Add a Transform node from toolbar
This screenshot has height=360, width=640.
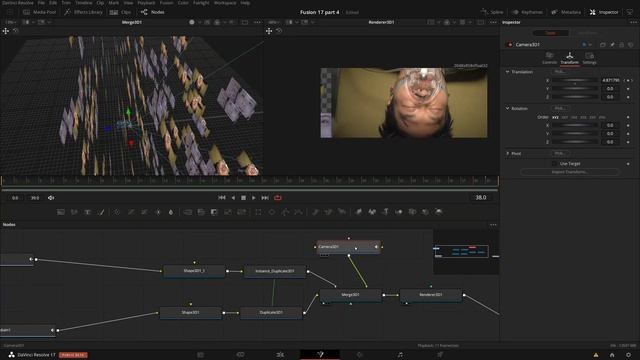[242, 212]
